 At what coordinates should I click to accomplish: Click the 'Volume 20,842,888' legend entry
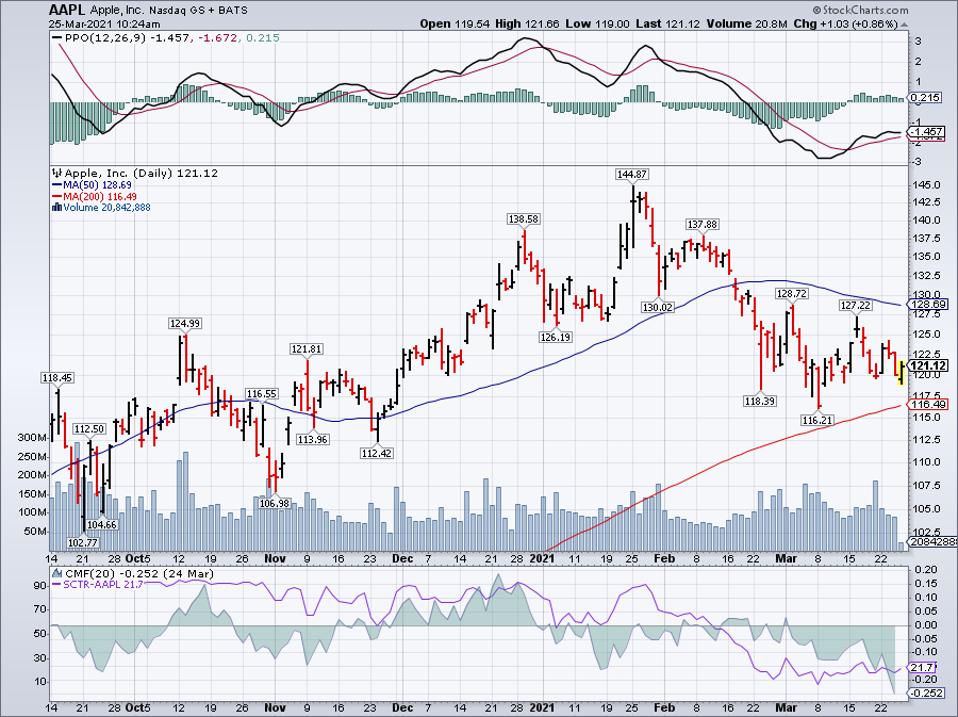coord(107,208)
